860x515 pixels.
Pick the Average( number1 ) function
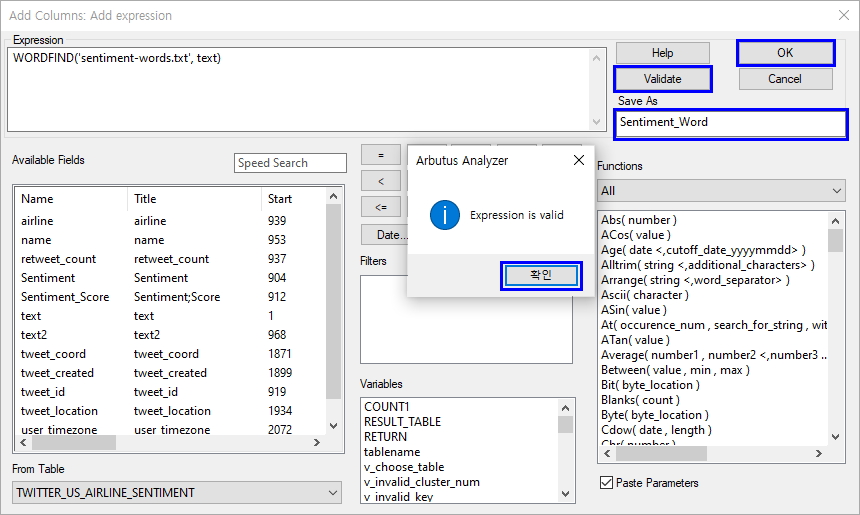coord(713,355)
